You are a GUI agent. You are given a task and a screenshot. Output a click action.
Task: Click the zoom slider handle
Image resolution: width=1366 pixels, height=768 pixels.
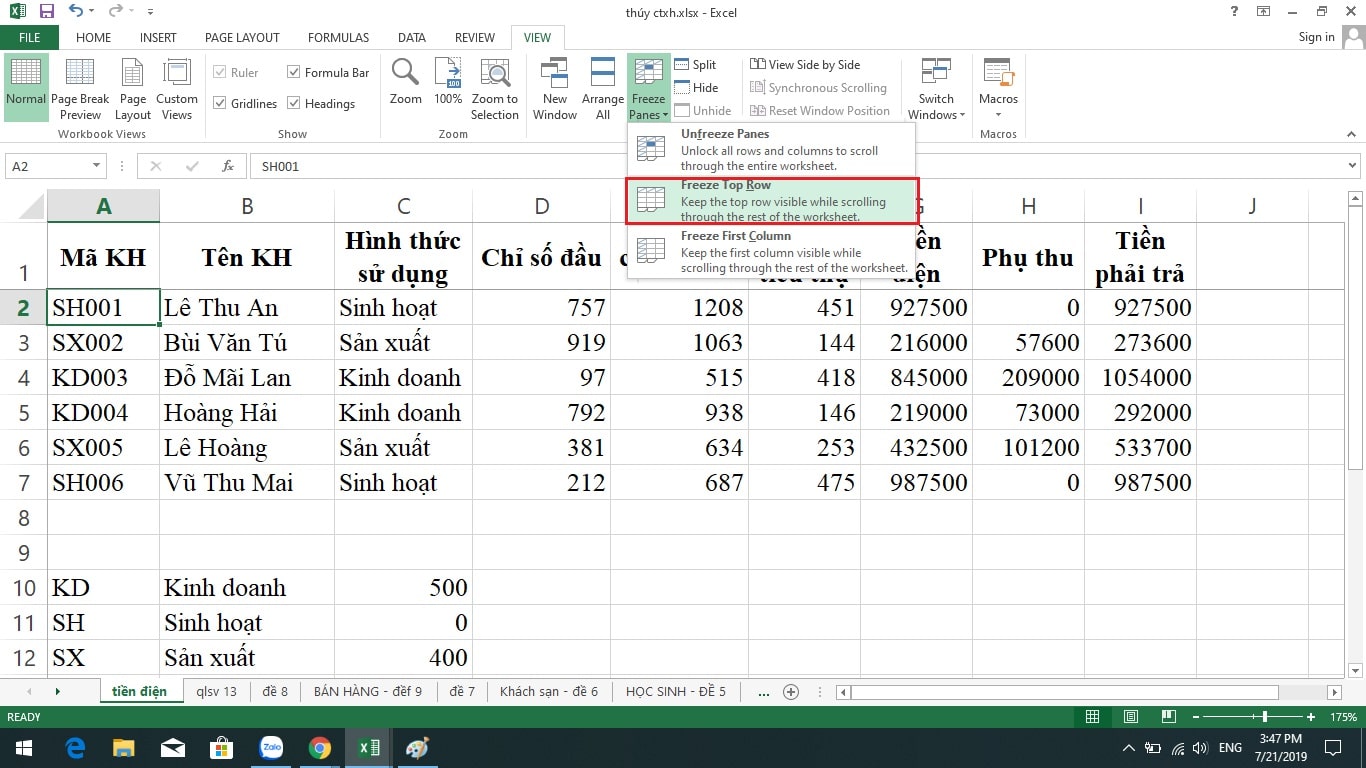point(1265,717)
